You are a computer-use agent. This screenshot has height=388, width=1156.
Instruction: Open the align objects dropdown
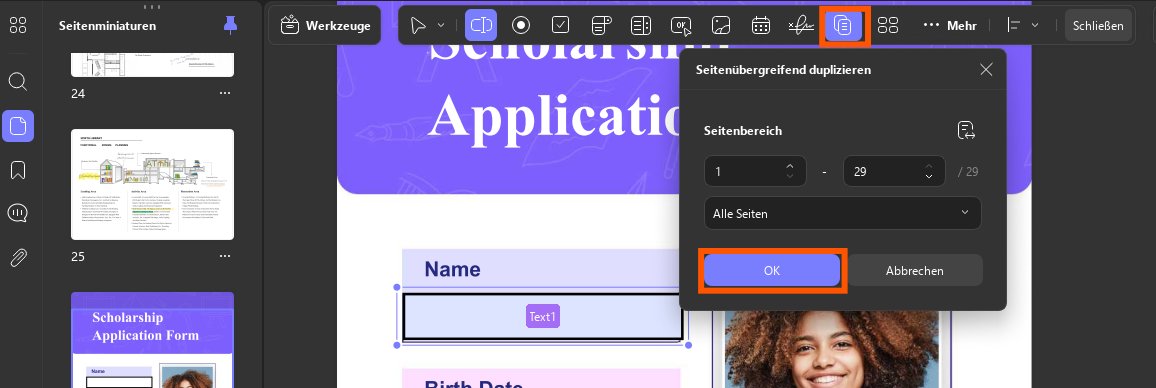click(x=1023, y=26)
